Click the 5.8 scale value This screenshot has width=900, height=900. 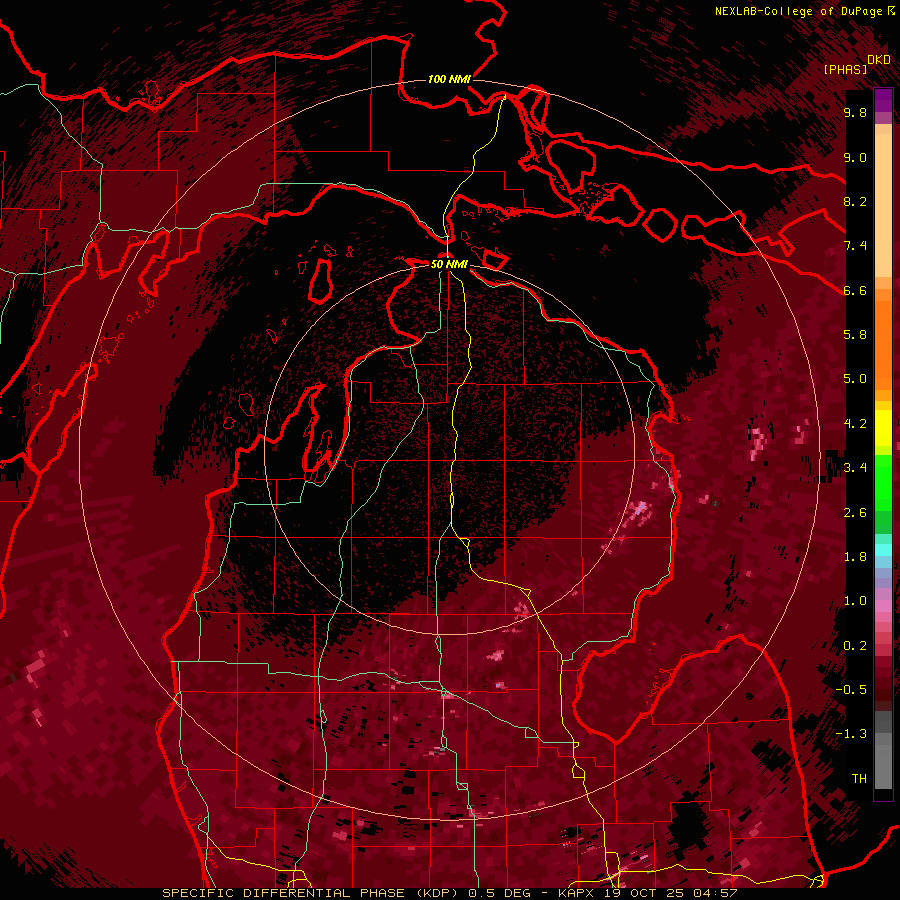(x=855, y=335)
